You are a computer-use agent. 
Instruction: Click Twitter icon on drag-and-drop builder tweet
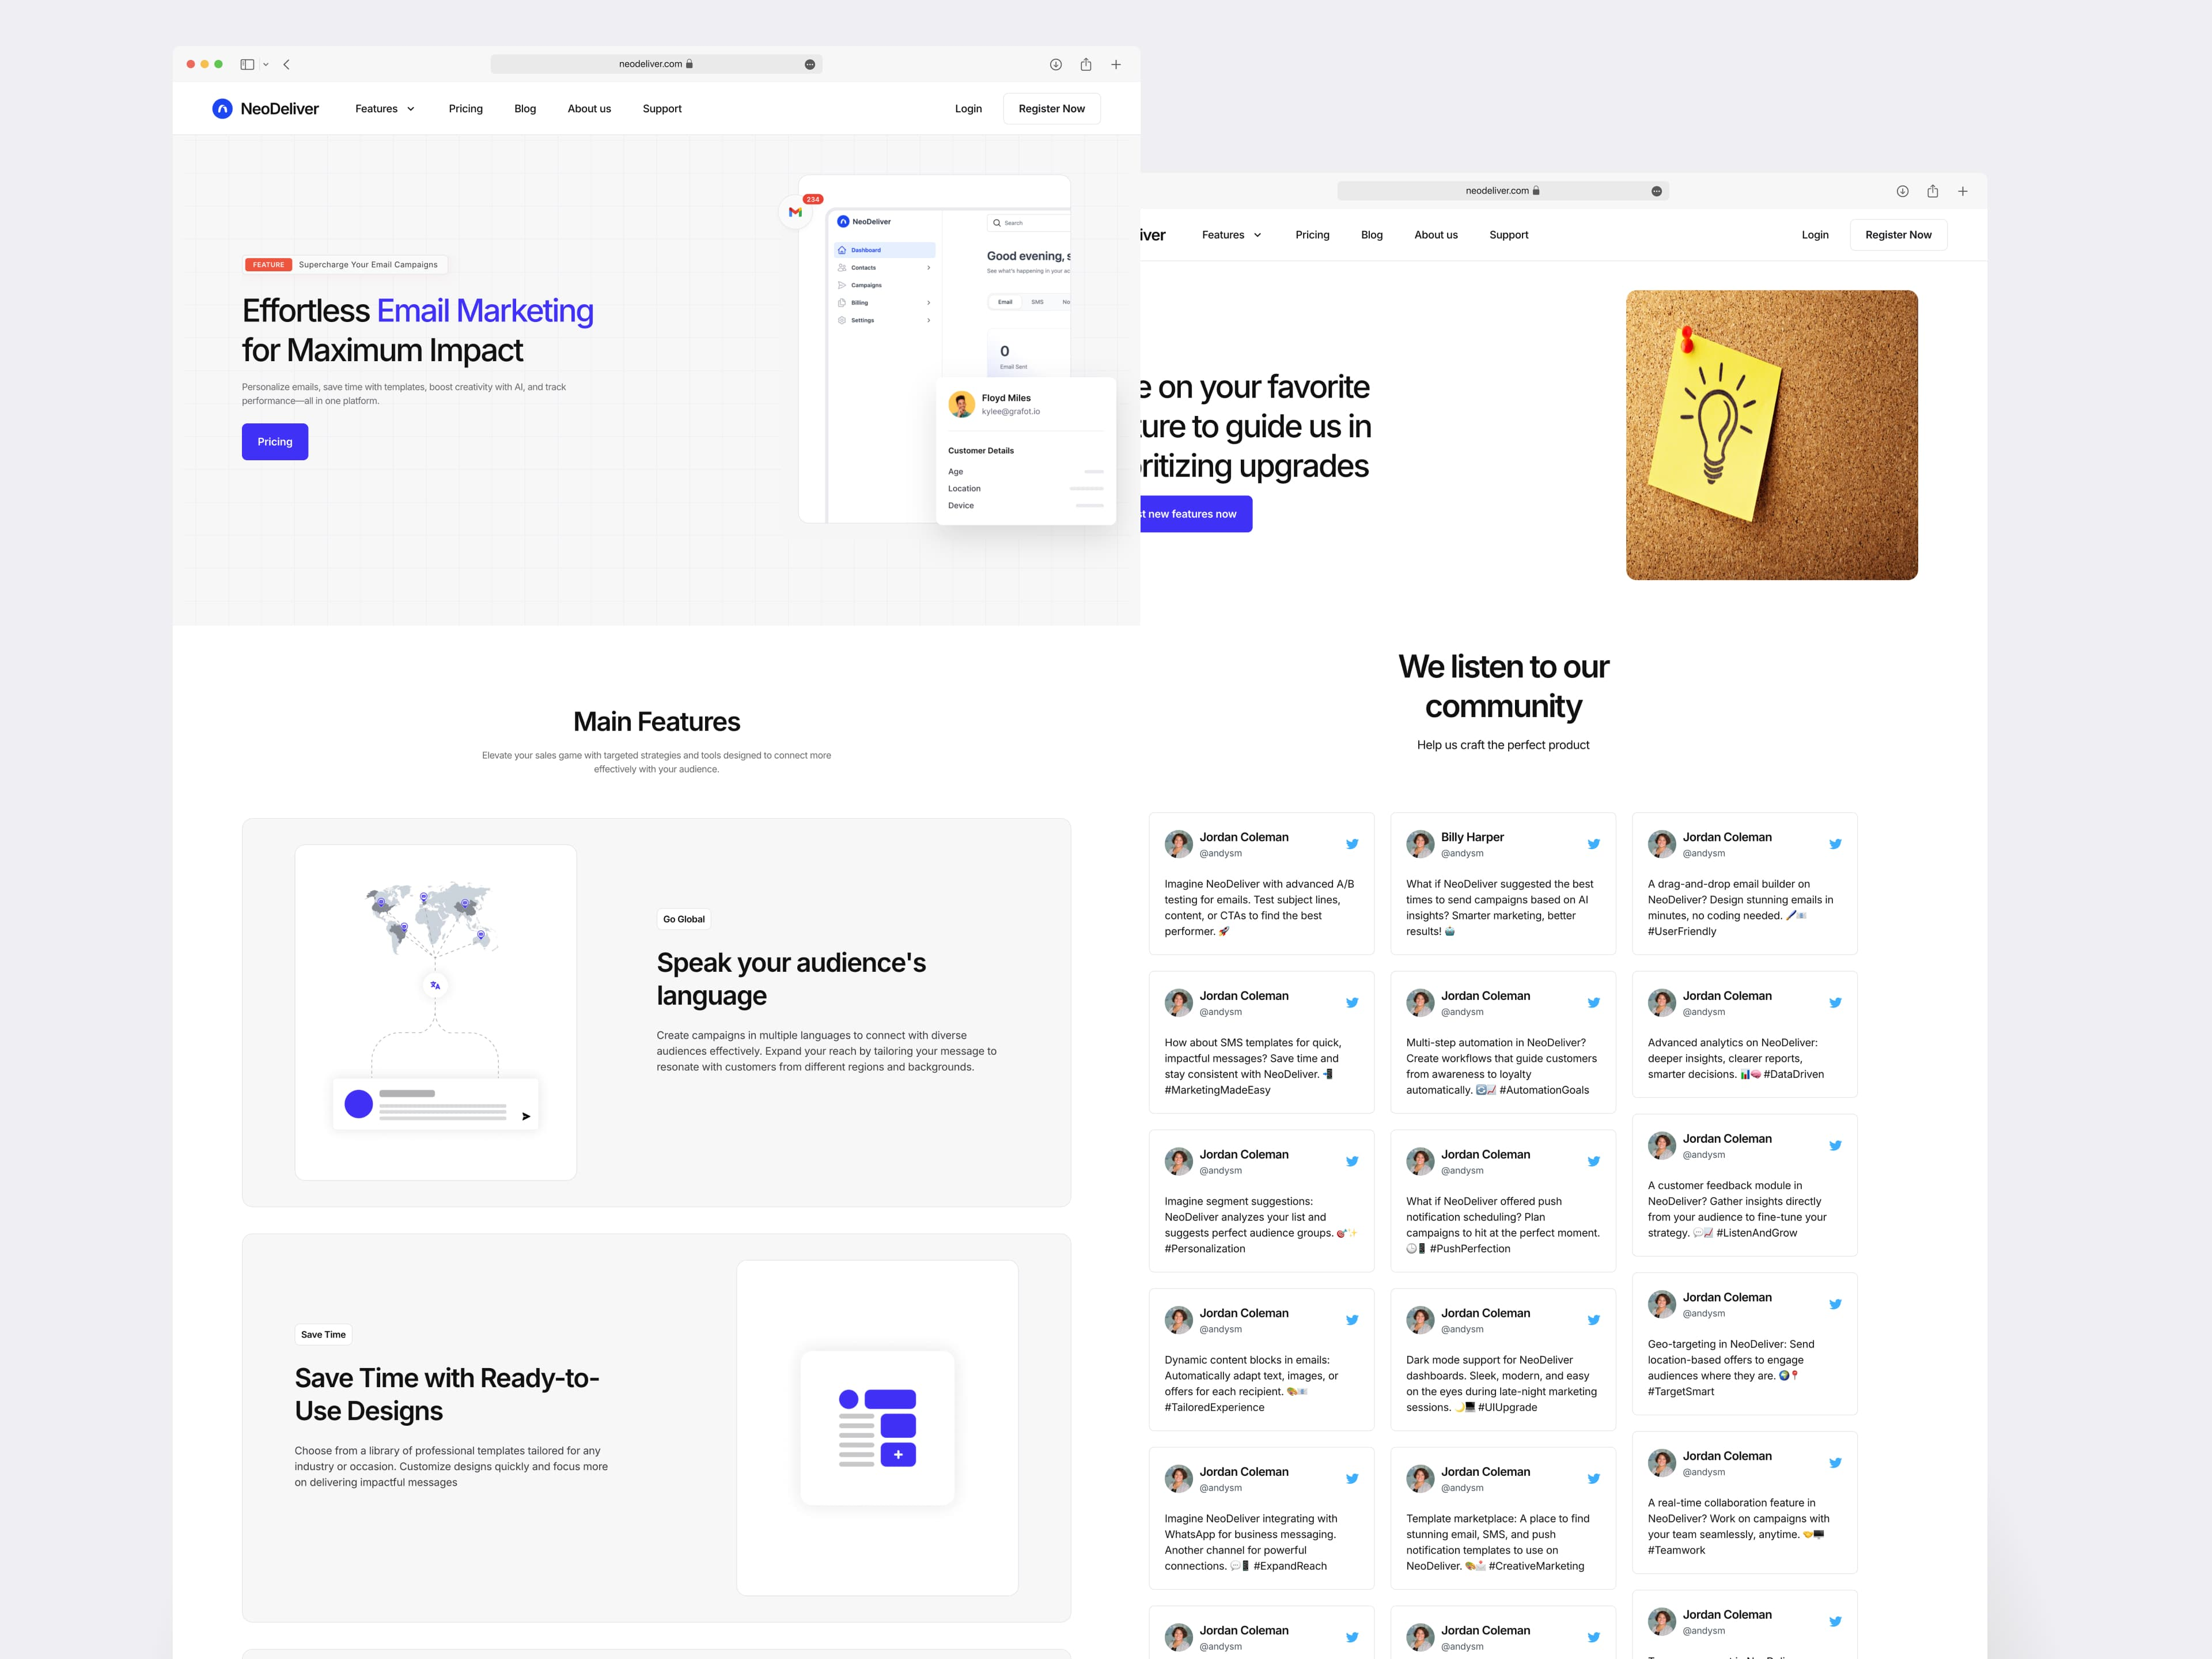click(x=1835, y=844)
